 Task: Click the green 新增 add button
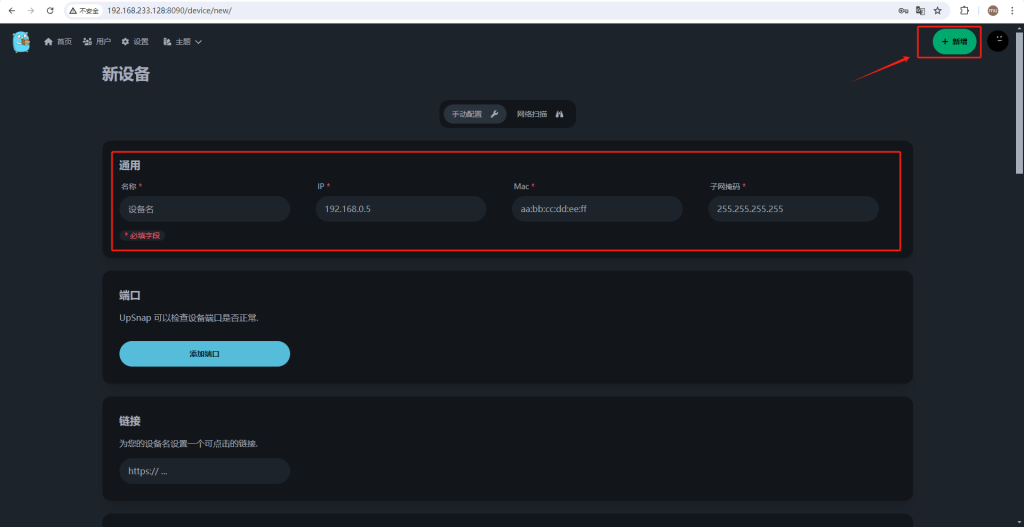pyautogui.click(x=954, y=42)
